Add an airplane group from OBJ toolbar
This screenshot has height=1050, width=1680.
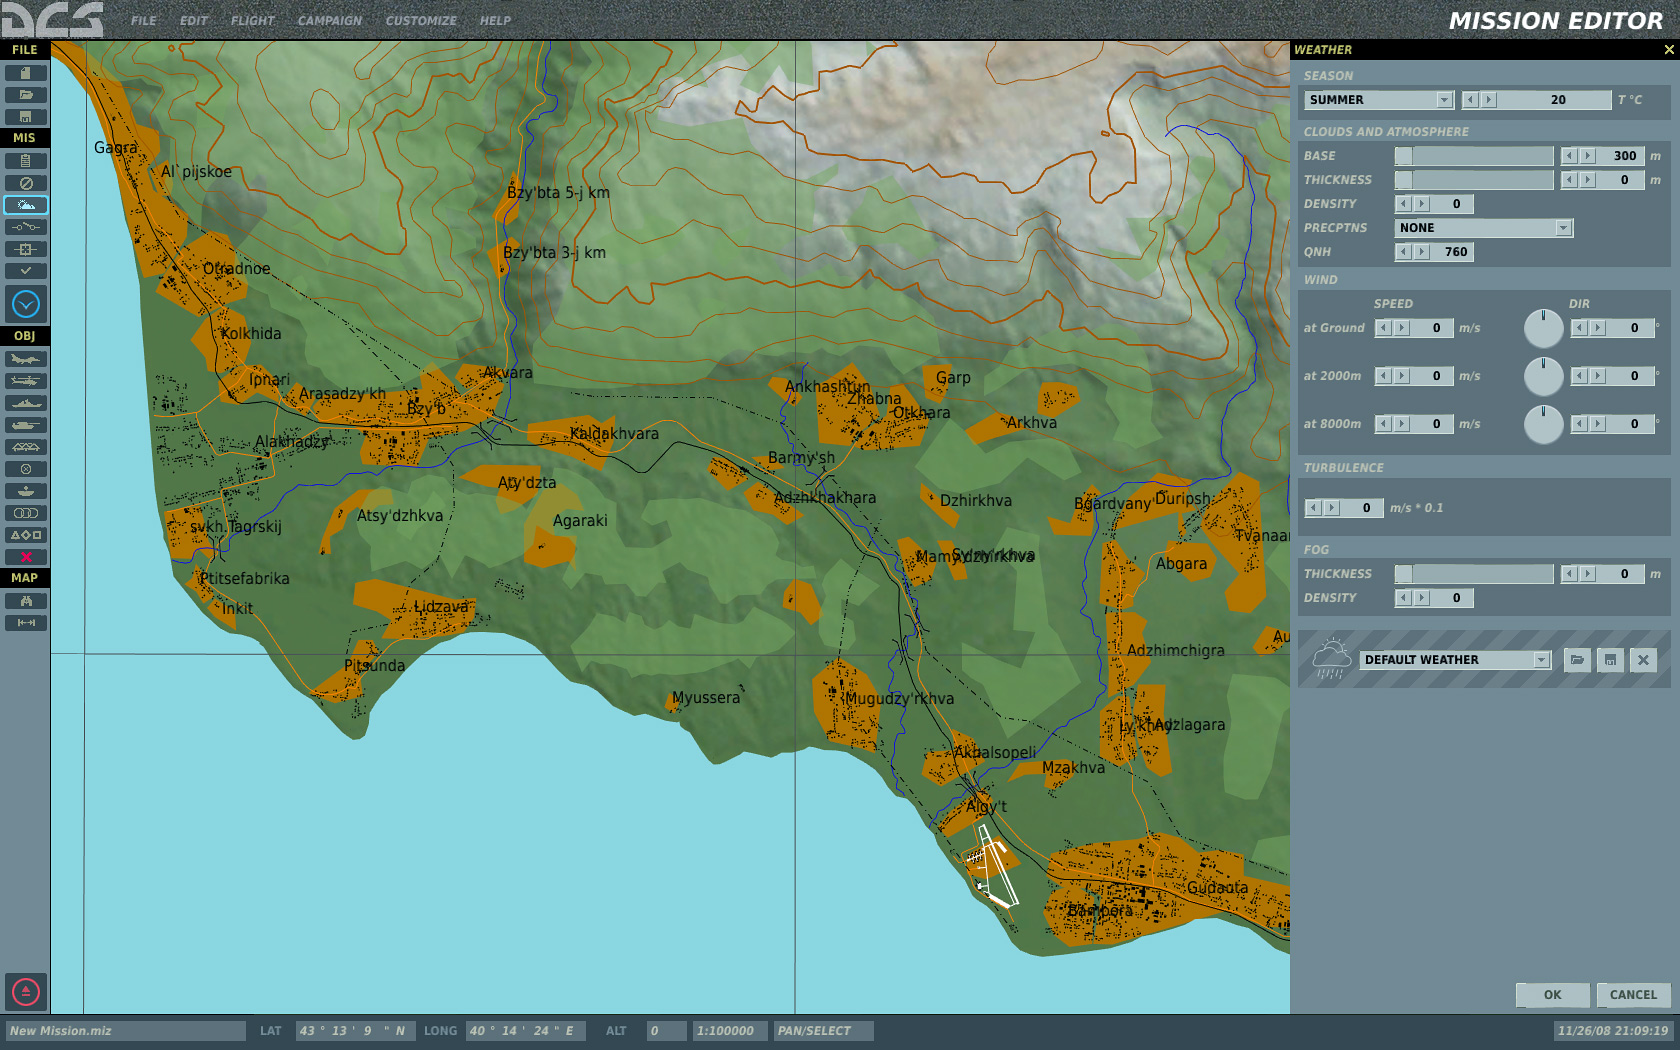point(26,359)
